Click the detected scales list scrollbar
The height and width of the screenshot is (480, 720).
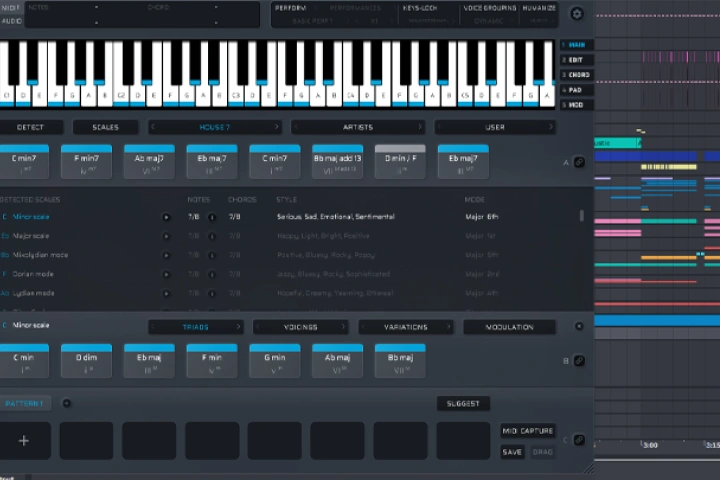(x=582, y=216)
